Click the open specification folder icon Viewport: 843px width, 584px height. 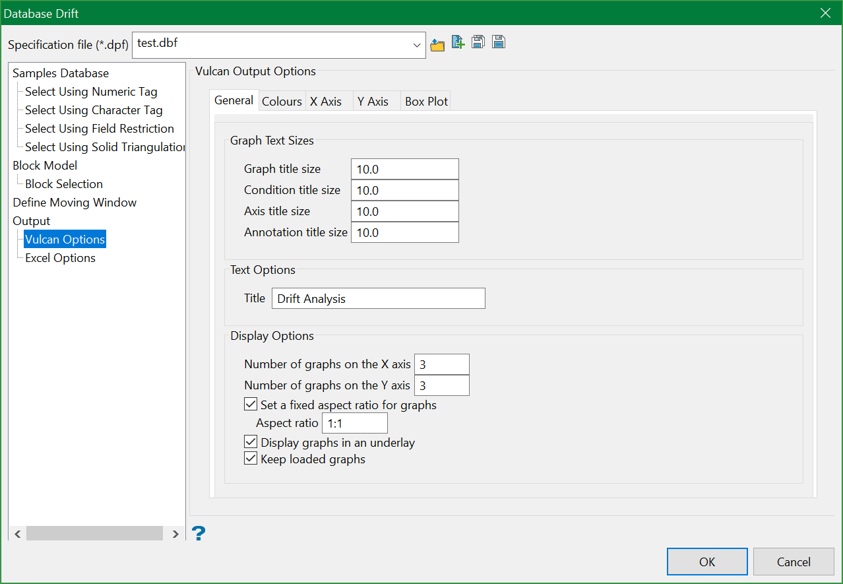coord(437,44)
